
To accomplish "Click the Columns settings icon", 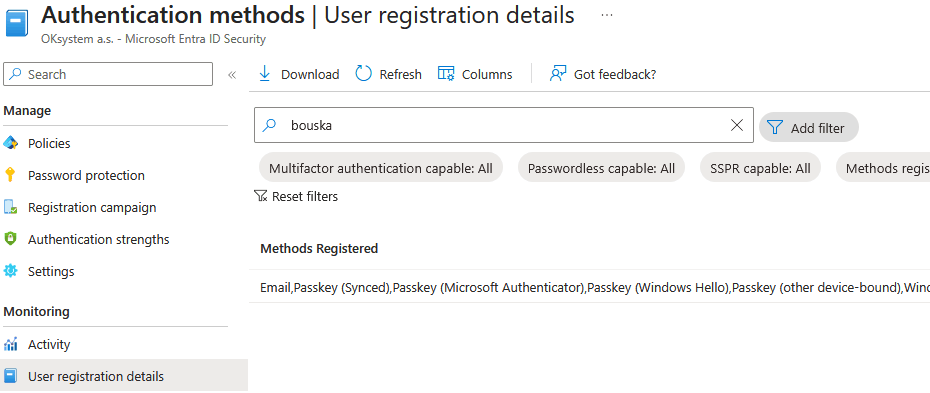I will pyautogui.click(x=446, y=74).
